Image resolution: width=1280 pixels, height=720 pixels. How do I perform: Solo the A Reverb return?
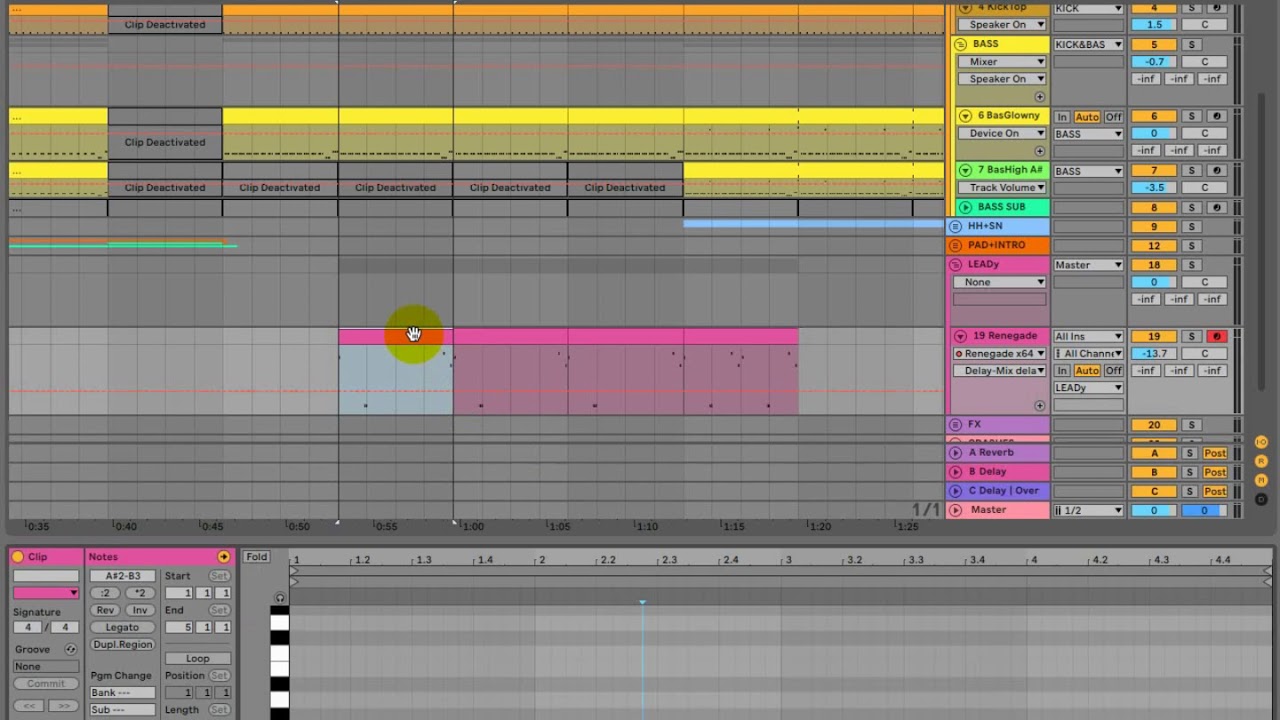pos(1191,453)
